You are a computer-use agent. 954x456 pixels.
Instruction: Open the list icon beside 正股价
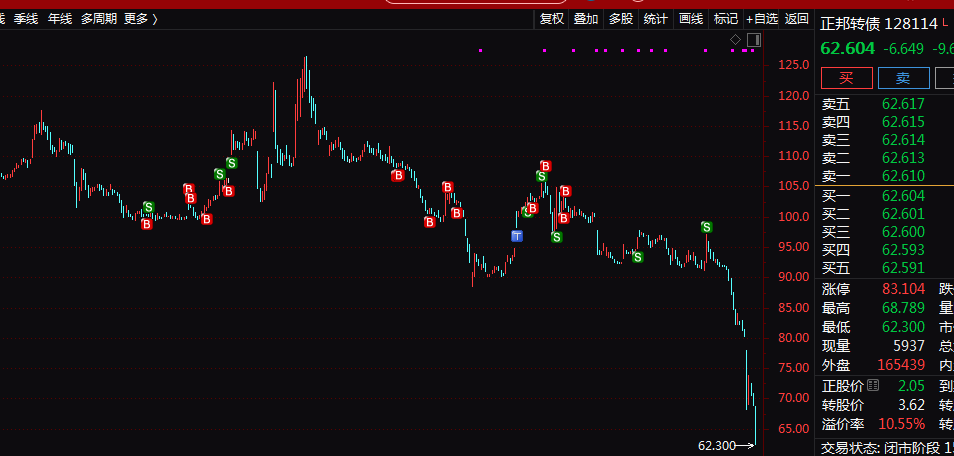click(873, 385)
